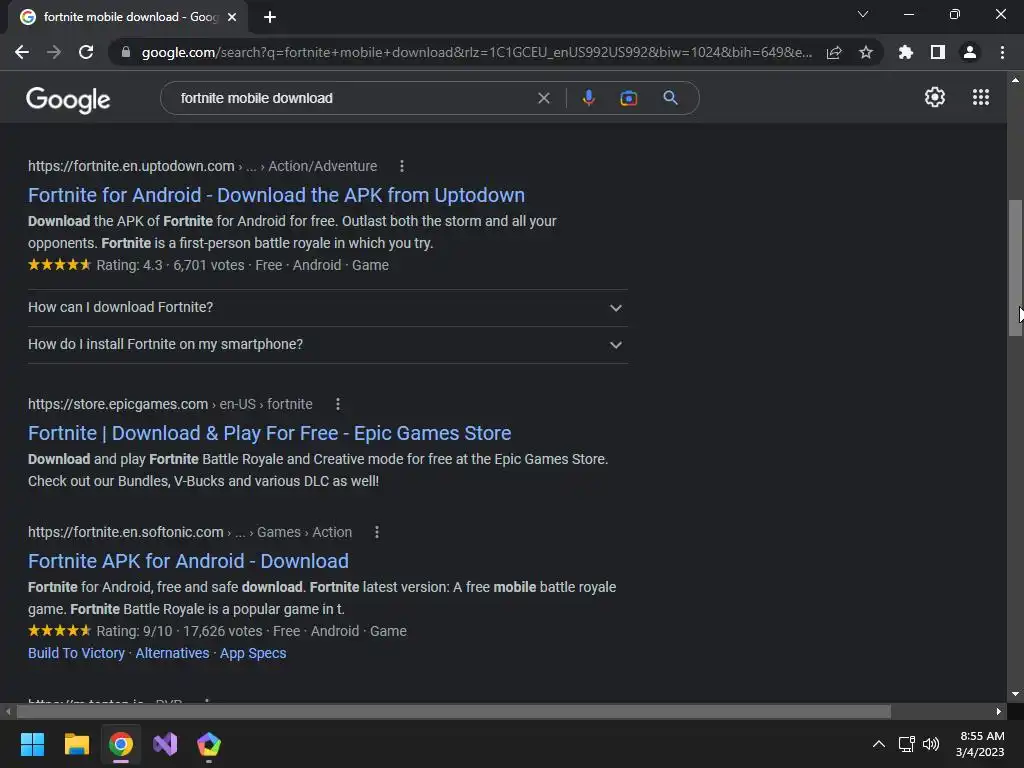Open File Explorer from the taskbar
Image resolution: width=1024 pixels, height=768 pixels.
[76, 744]
